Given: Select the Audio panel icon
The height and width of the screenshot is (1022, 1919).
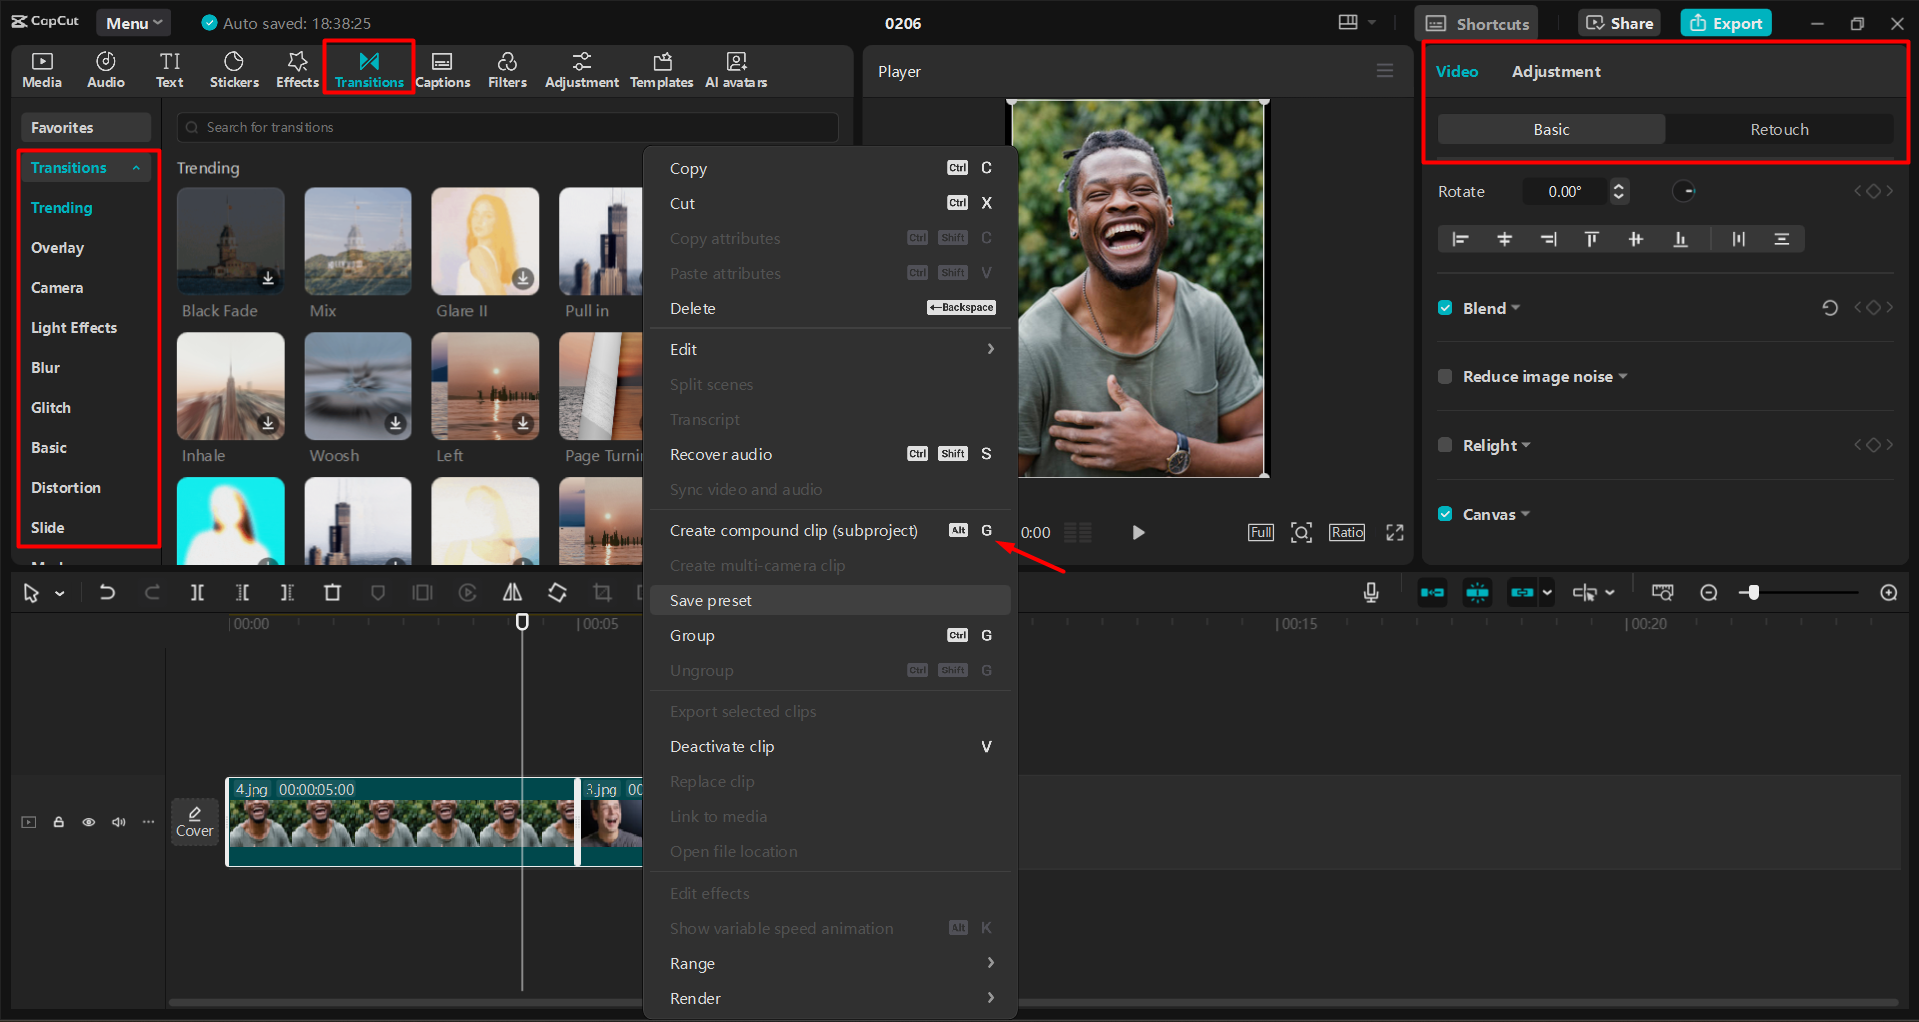Looking at the screenshot, I should tap(104, 69).
